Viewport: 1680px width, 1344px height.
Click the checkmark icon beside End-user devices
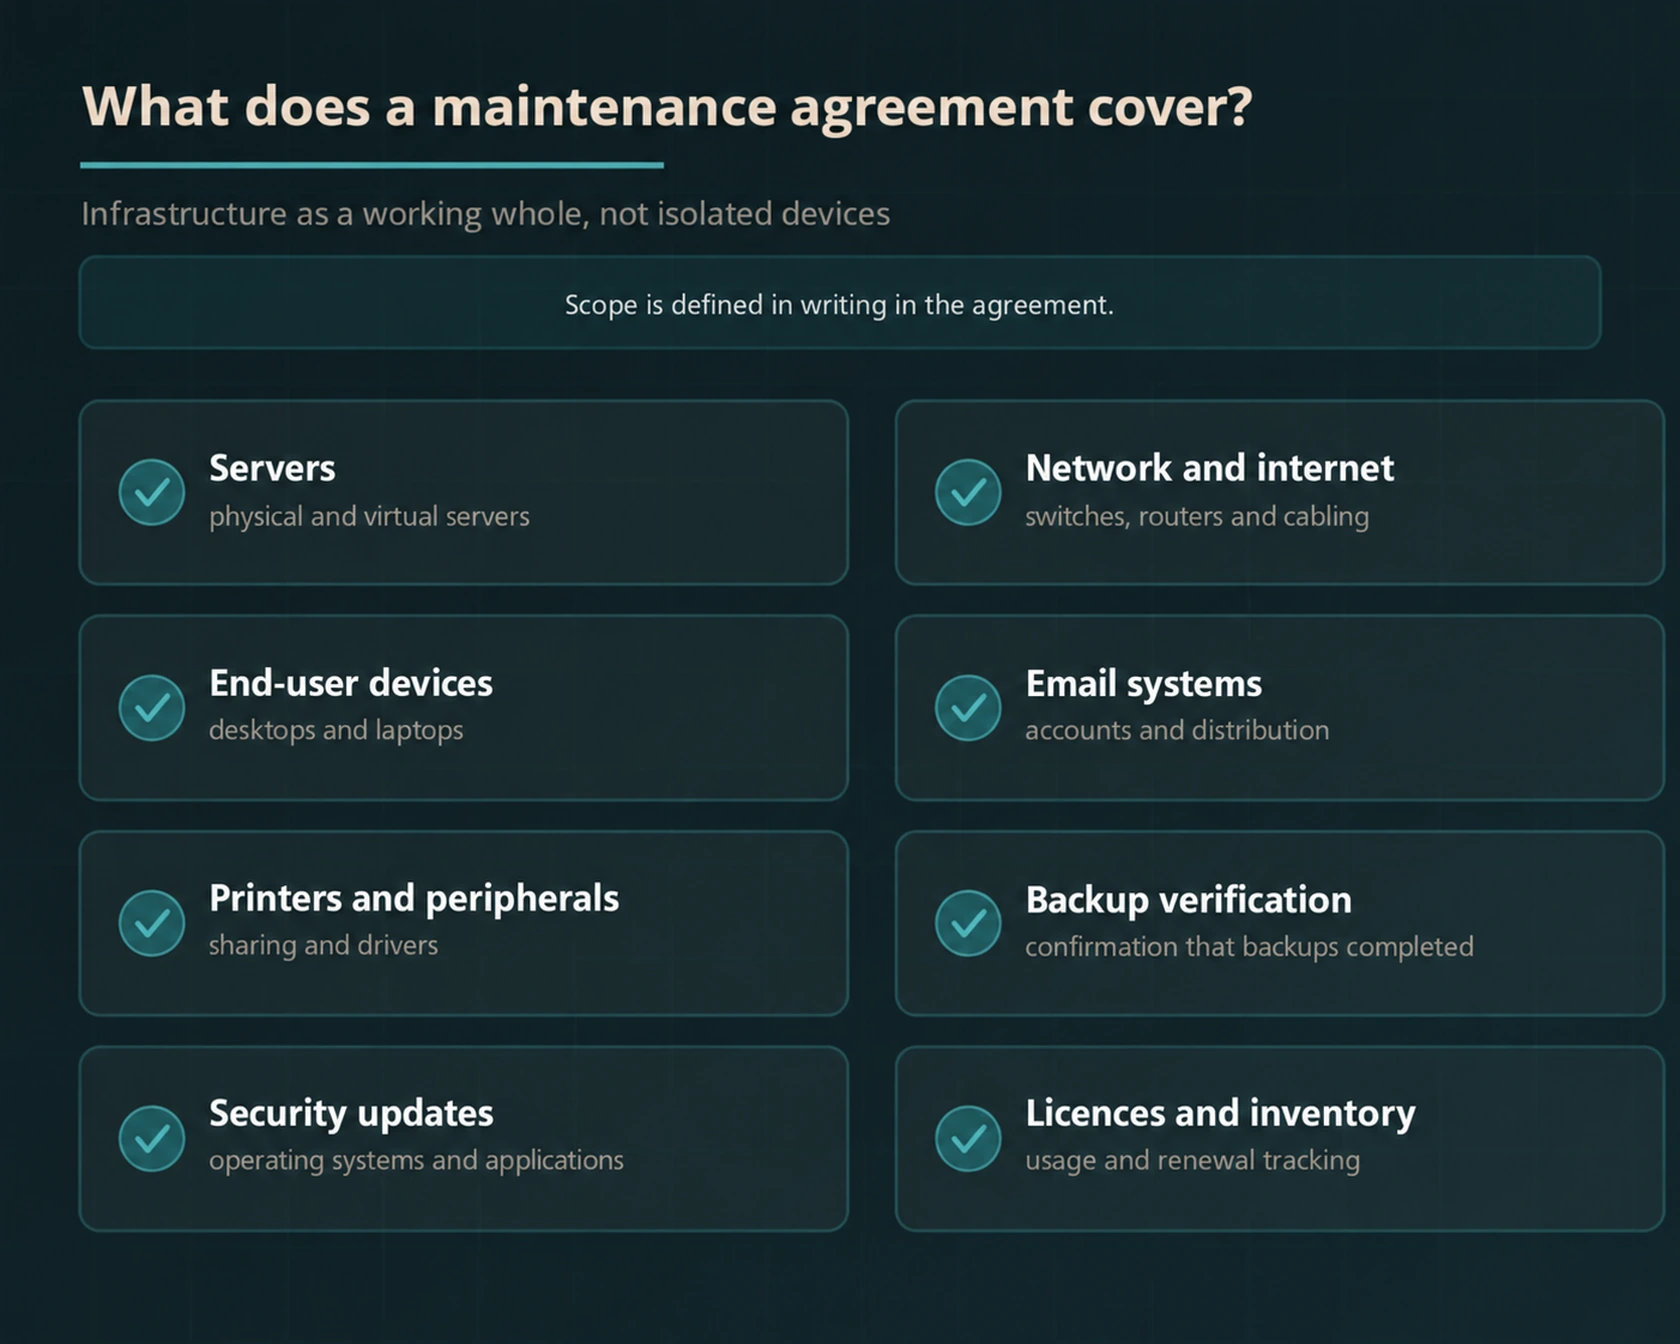152,708
